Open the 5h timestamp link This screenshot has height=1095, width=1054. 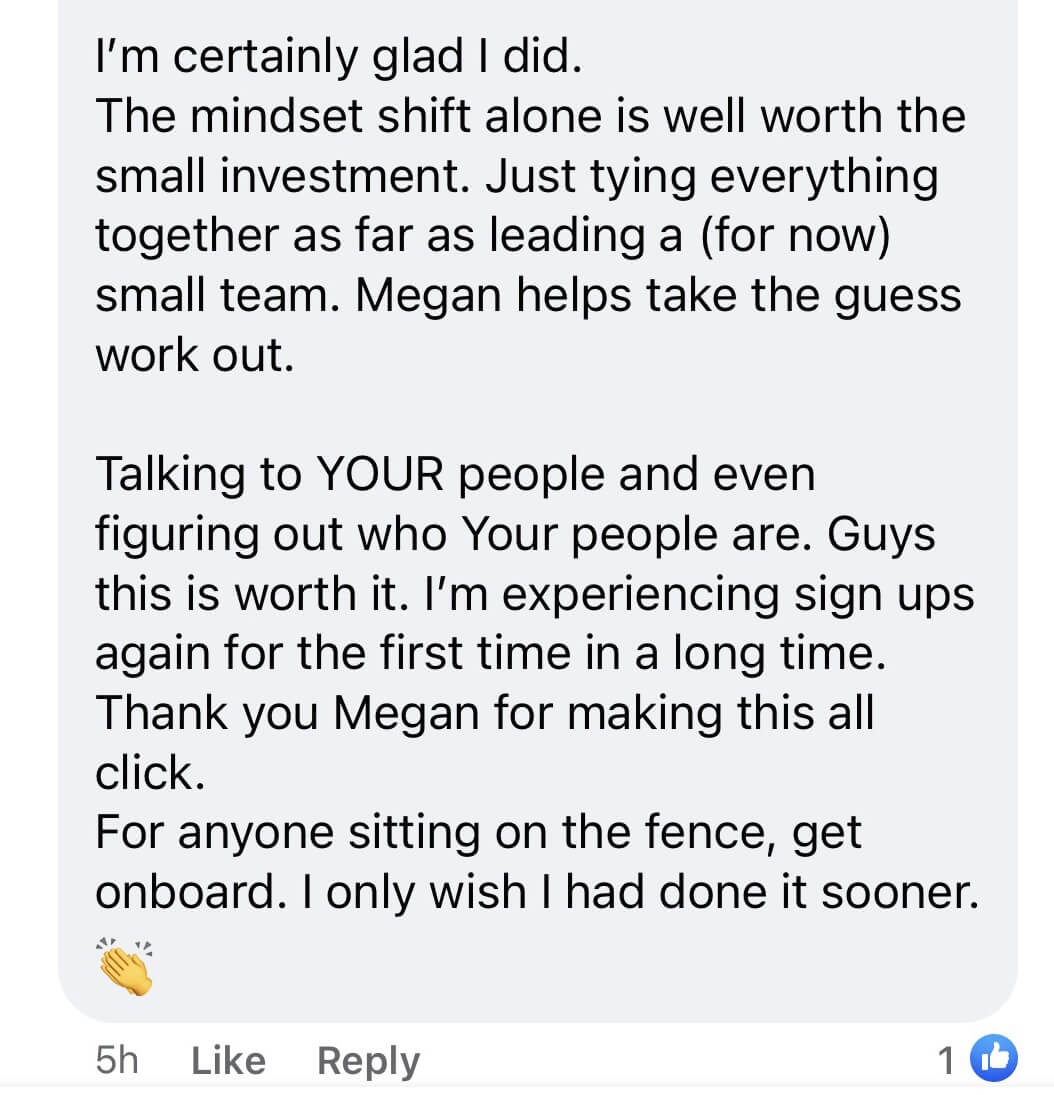point(117,1060)
